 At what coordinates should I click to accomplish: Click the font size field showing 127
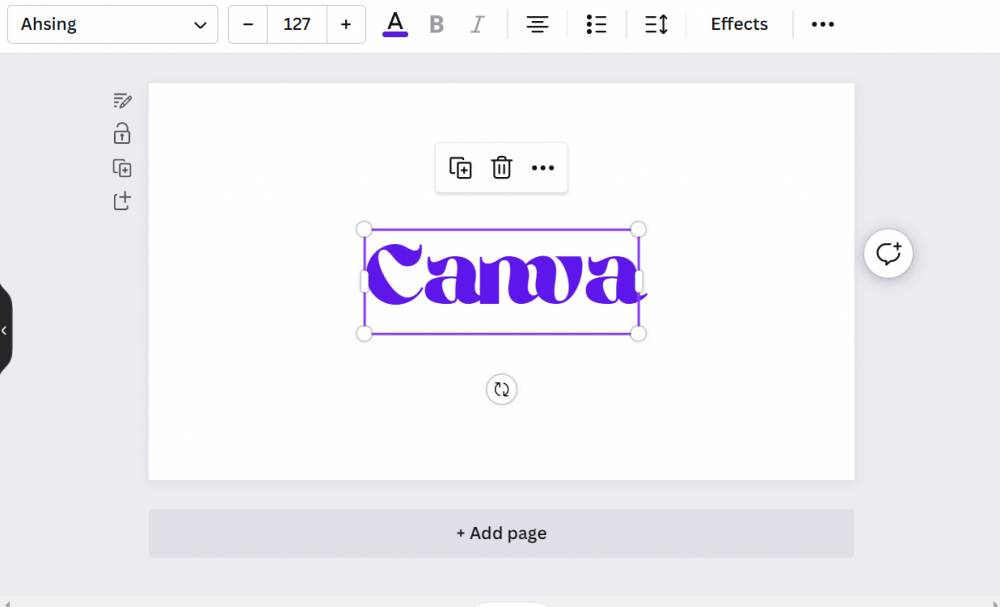point(297,24)
